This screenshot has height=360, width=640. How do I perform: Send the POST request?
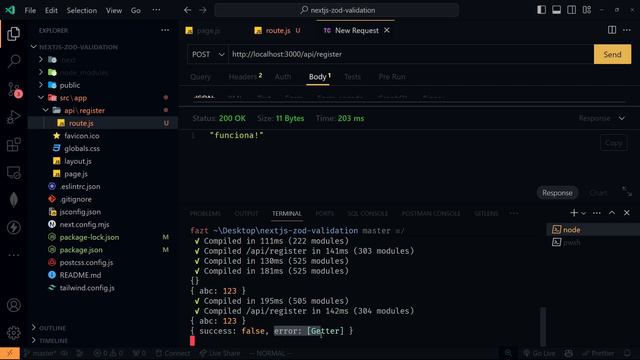612,54
